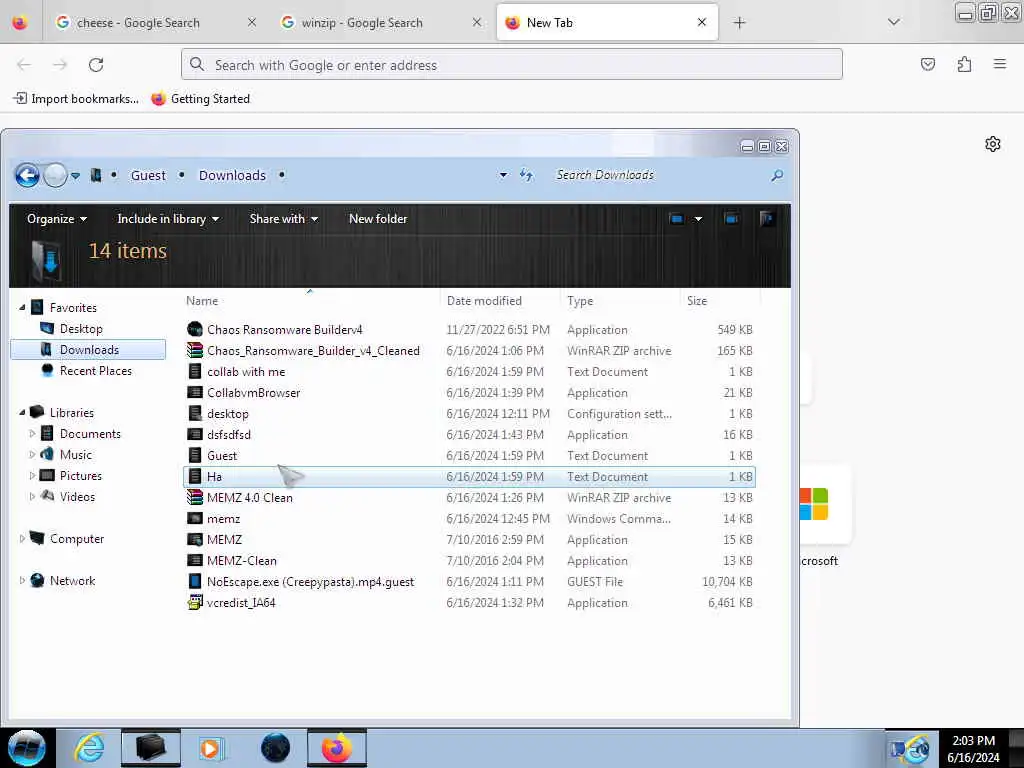Open the recent locations dropdown arrow
Viewport: 1024px width, 768px height.
76,176
